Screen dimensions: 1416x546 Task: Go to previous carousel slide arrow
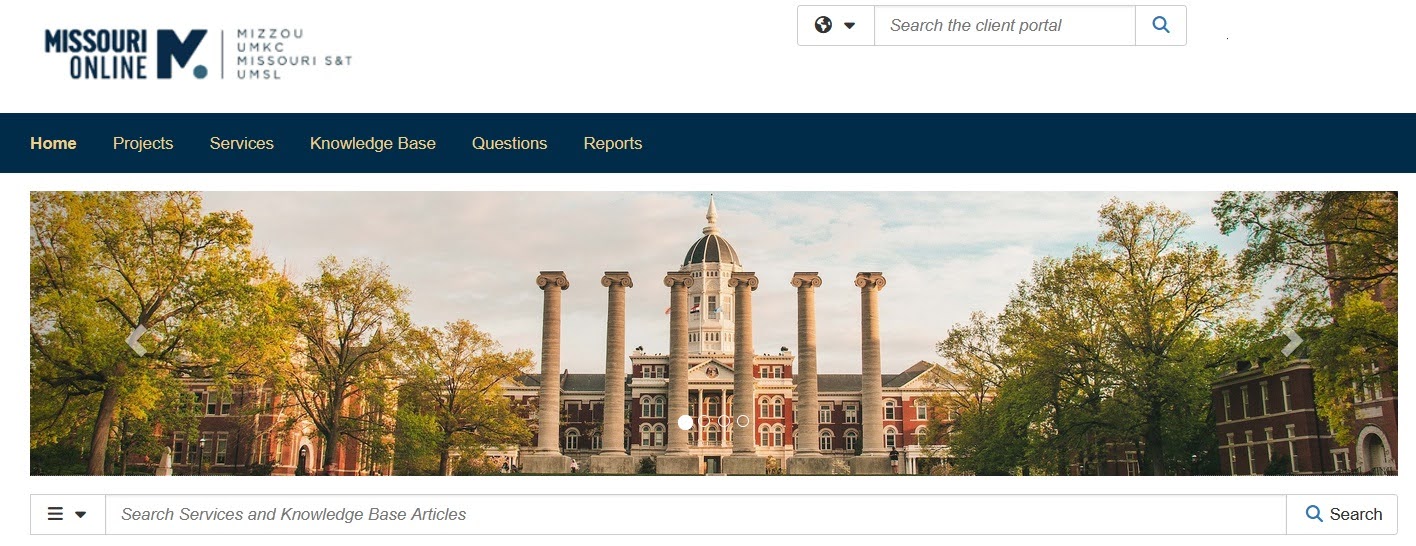point(137,341)
